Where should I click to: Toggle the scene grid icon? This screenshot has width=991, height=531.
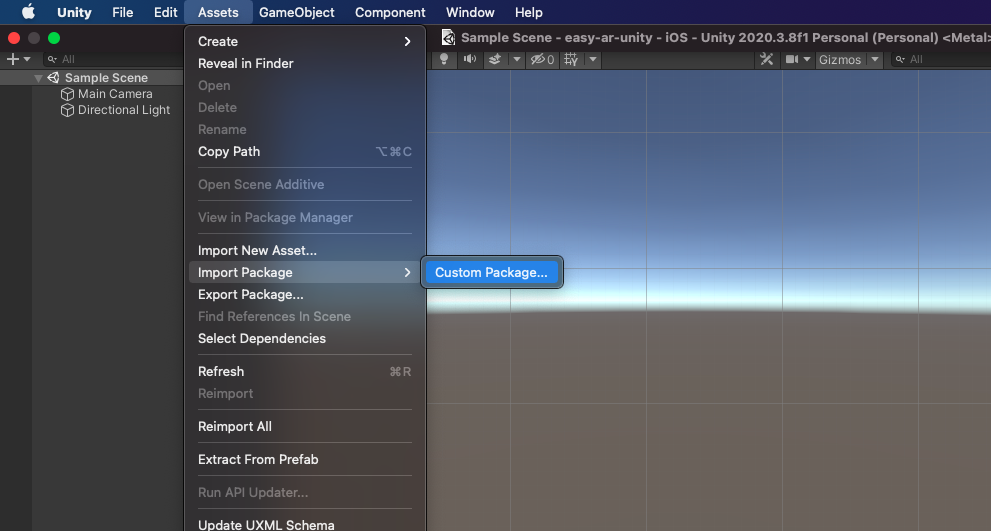pos(571,59)
